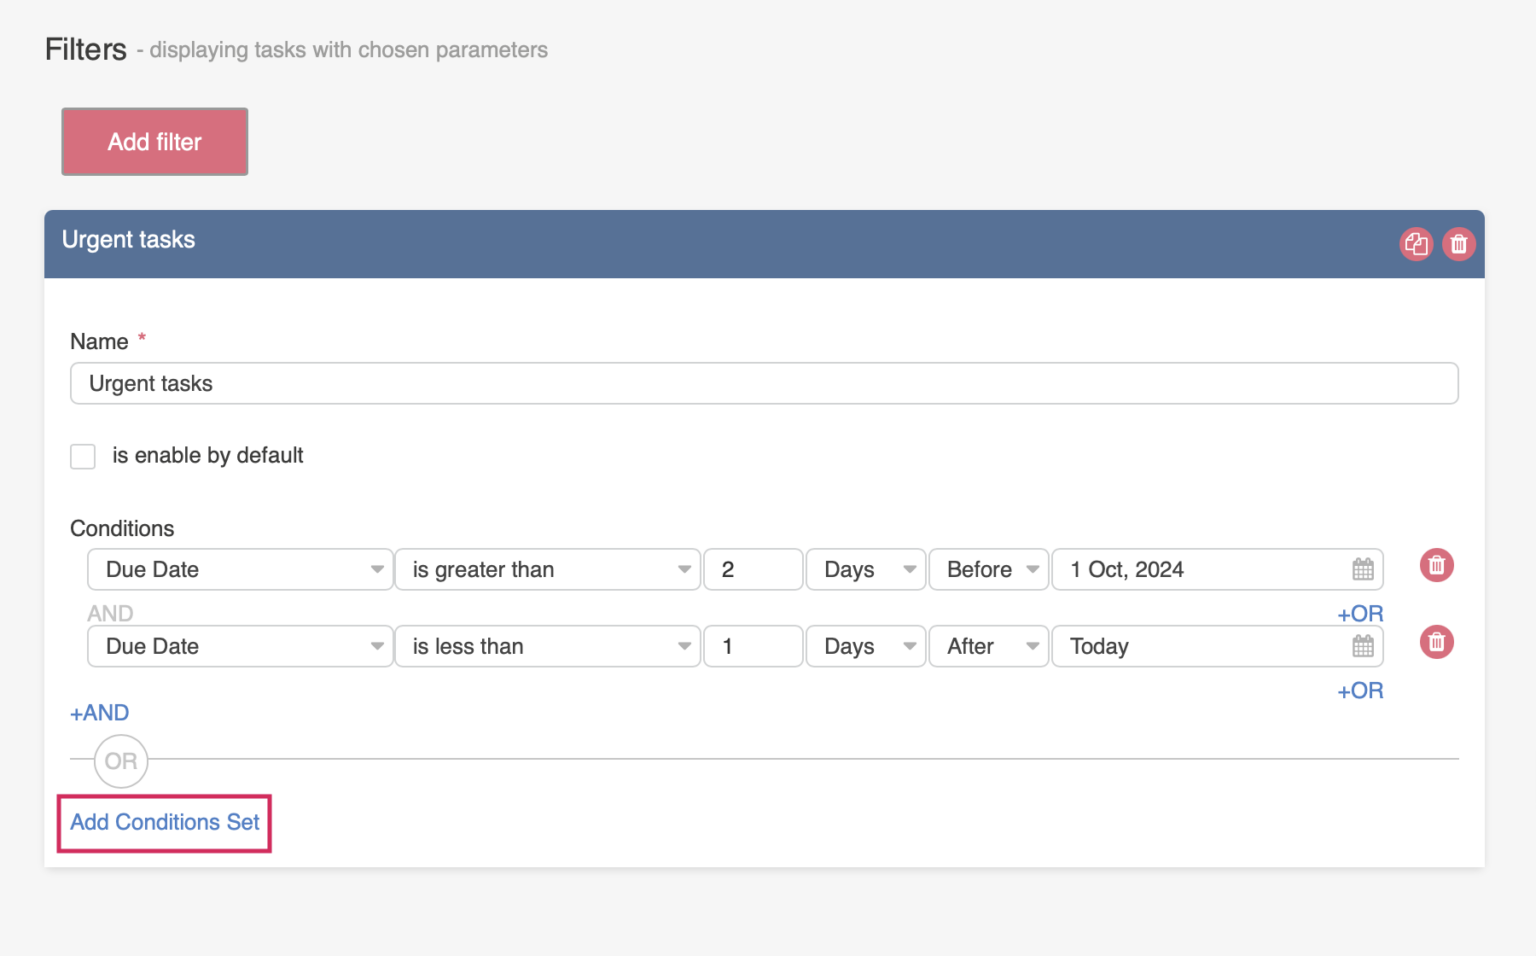
Task: Click the duplicate filter icon in the header
Action: coord(1416,244)
